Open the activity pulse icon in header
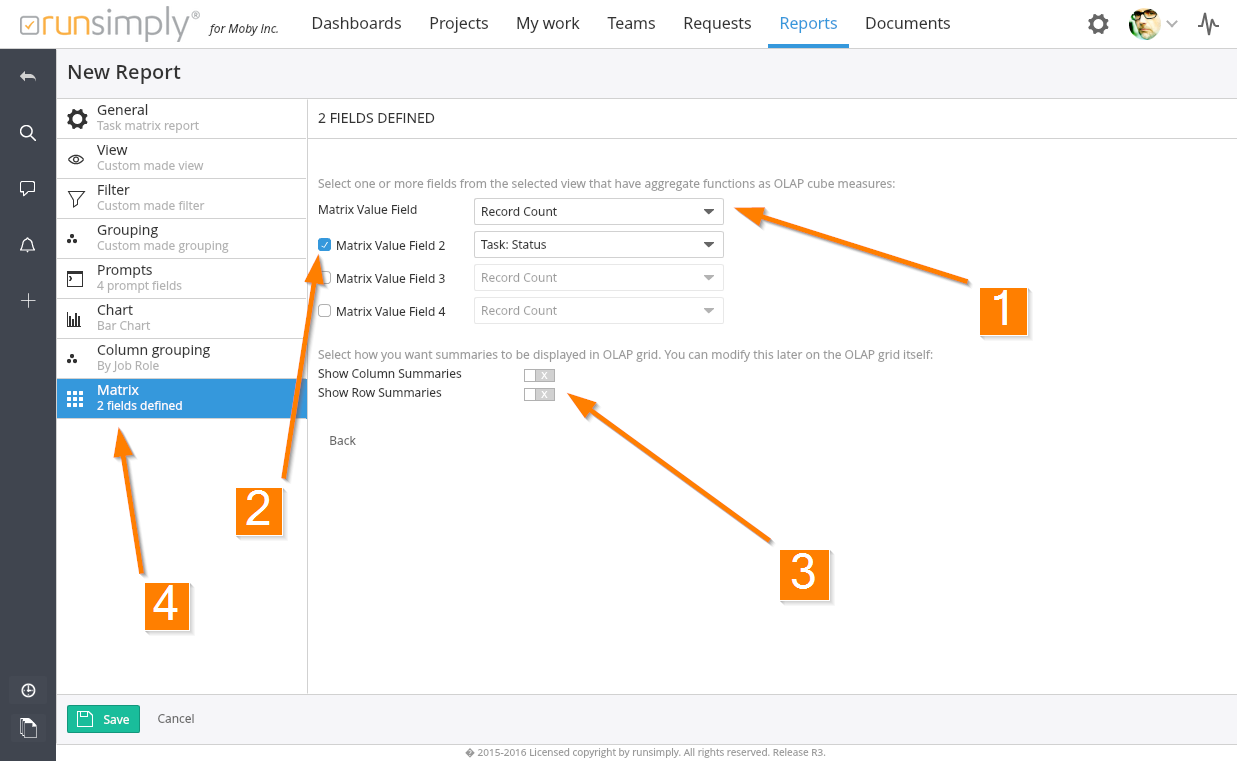Viewport: 1237px width, 761px height. click(1208, 24)
